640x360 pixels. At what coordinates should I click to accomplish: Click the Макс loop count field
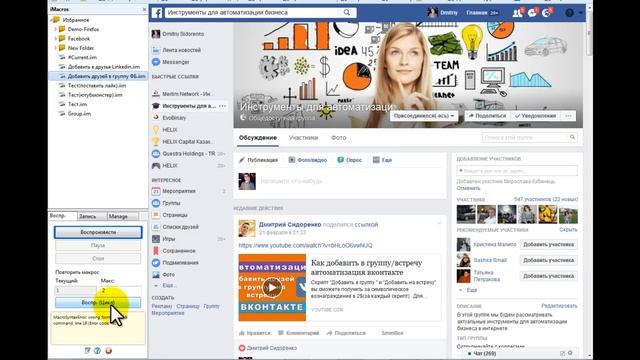pos(120,290)
